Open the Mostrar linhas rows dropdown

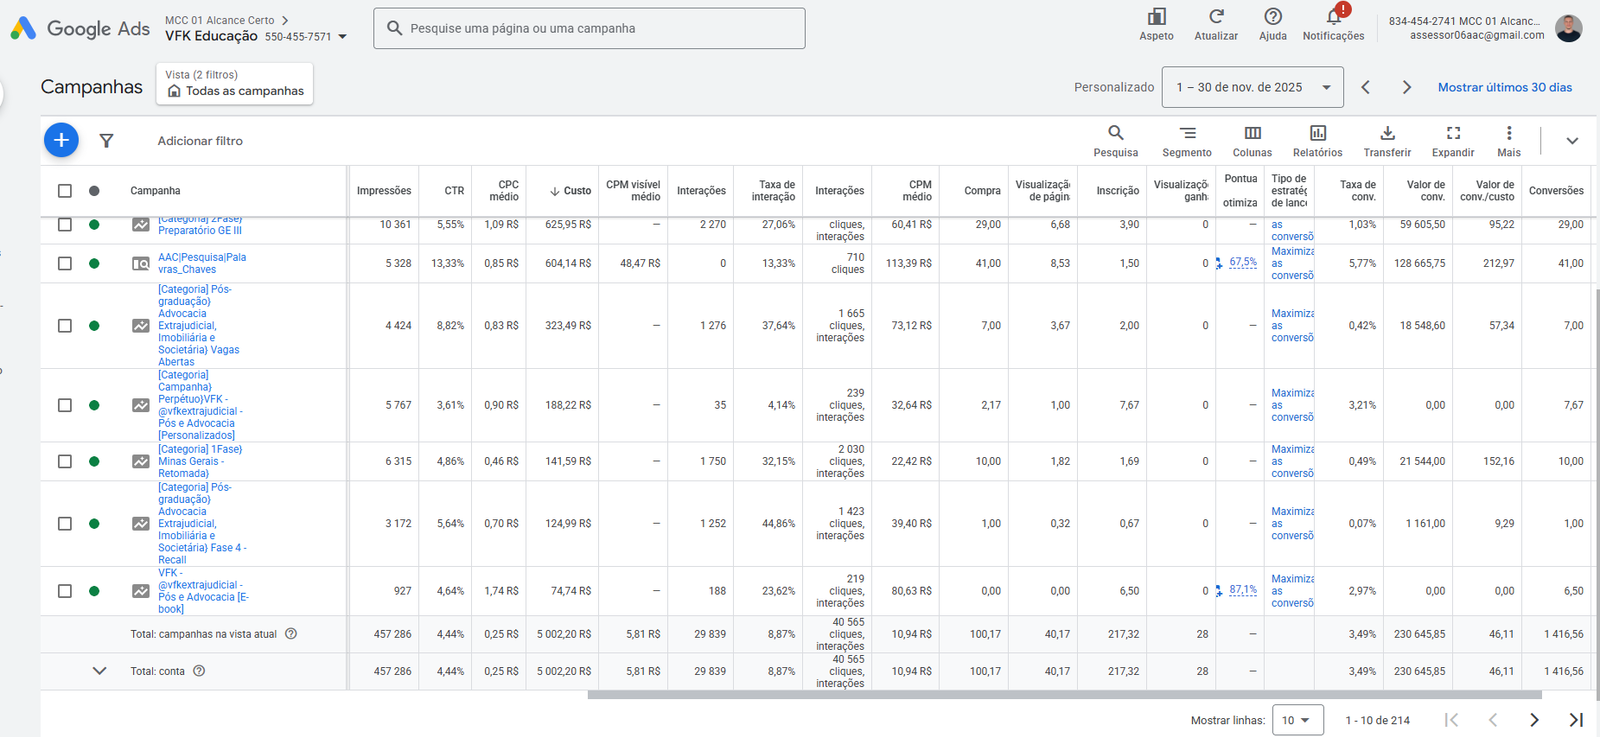click(x=1298, y=720)
